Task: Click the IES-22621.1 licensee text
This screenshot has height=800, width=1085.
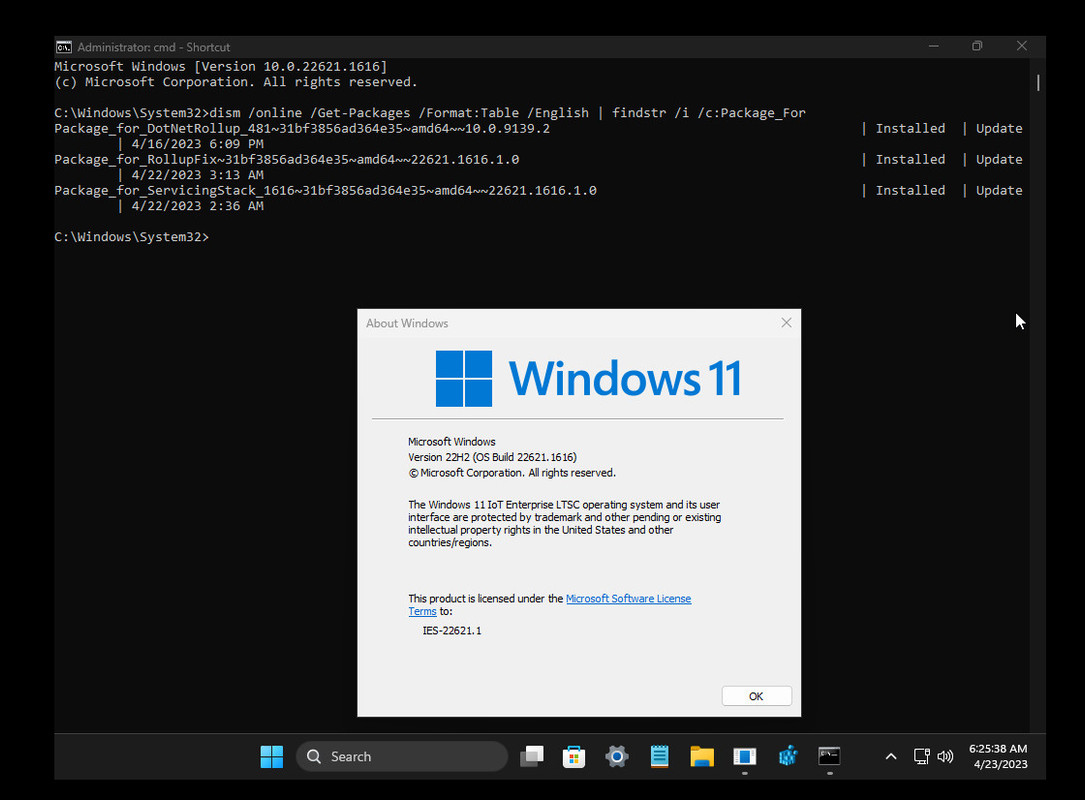Action: coord(452,630)
